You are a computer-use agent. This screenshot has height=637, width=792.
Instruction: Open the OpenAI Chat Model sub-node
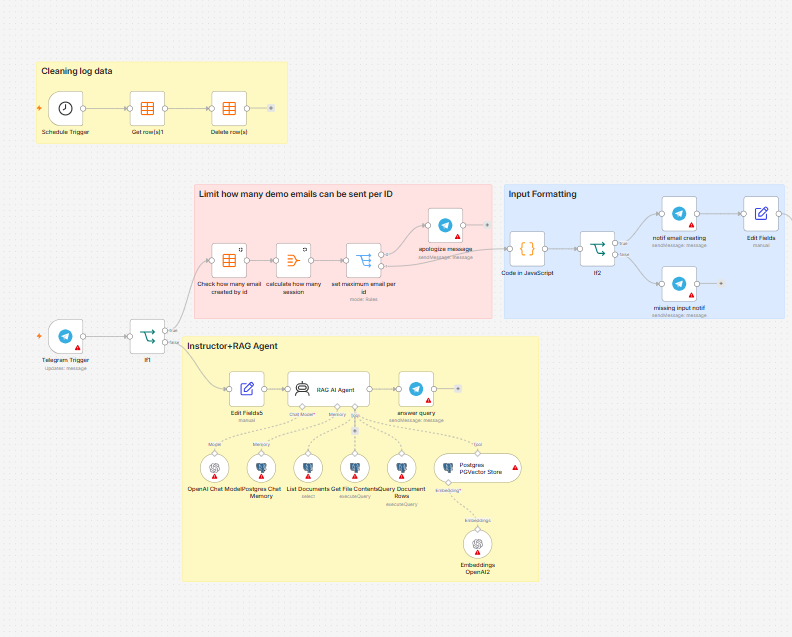215,468
